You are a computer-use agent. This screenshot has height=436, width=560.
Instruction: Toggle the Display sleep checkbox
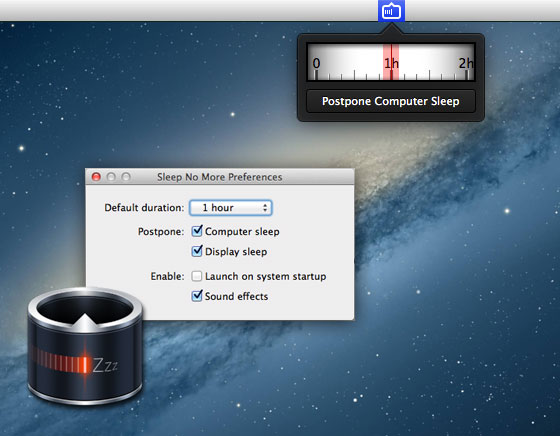coord(197,251)
